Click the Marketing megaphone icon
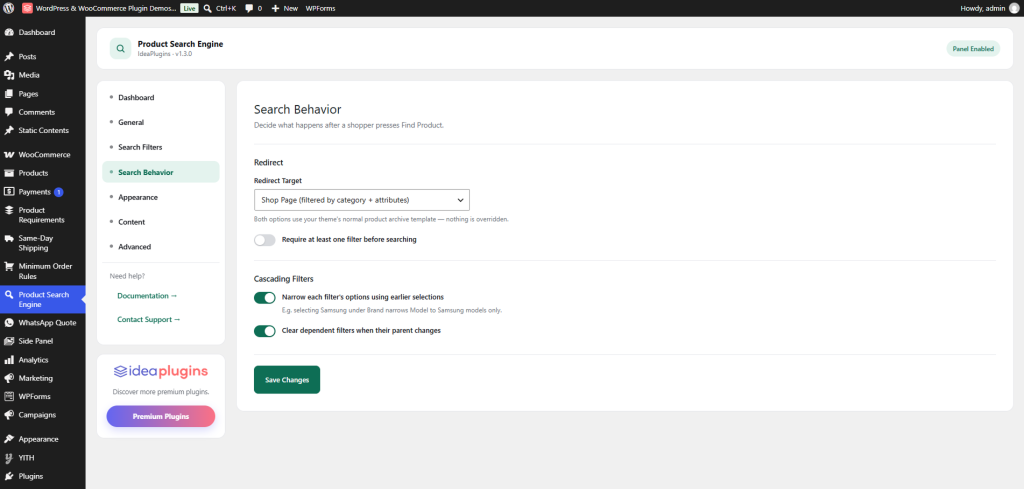The image size is (1024, 489). click(x=9, y=378)
